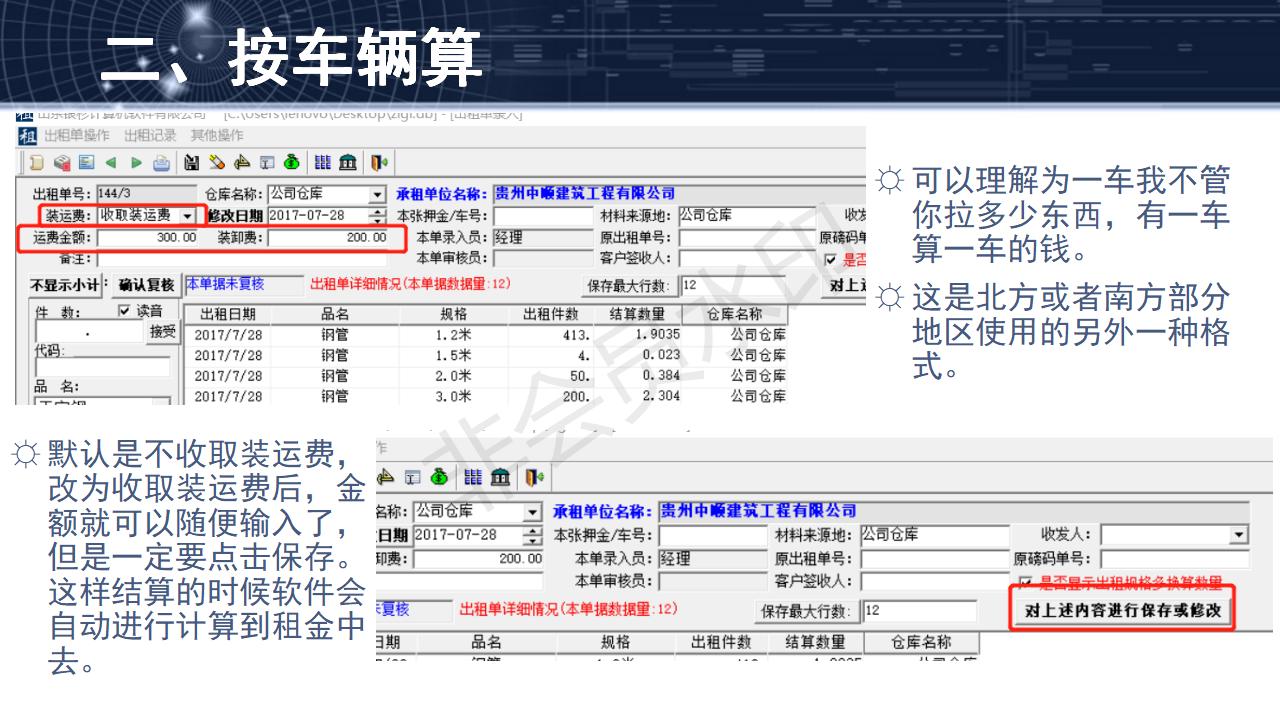
Task: Toggle the 是否显示出租规格多换算数量 checkbox
Action: pos(1025,579)
